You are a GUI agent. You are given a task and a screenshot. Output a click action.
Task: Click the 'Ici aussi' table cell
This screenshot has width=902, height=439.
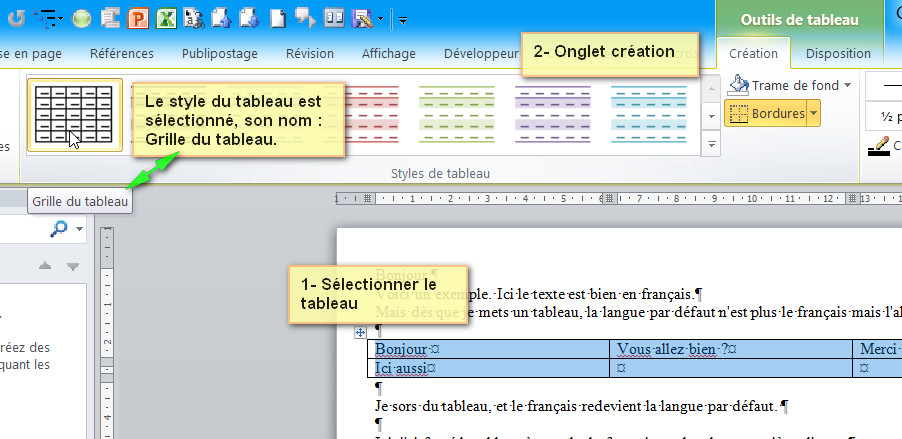[488, 368]
